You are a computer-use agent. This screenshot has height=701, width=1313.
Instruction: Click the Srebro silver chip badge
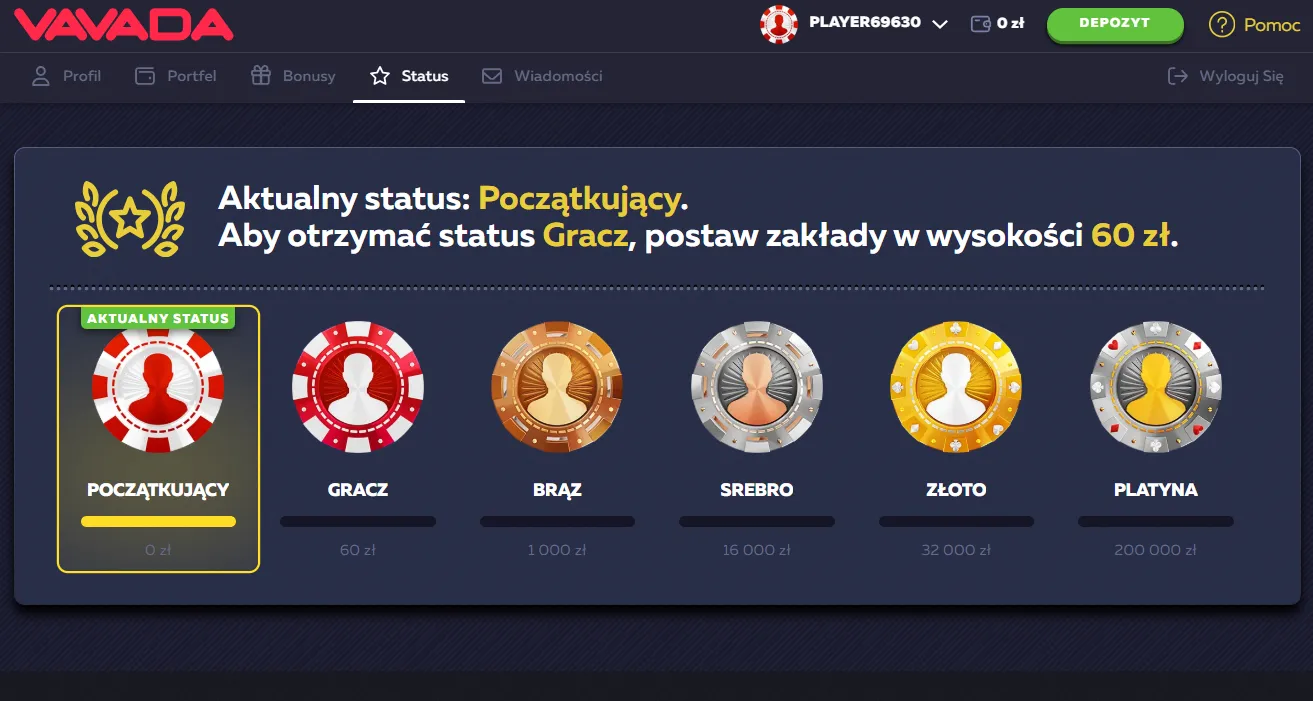click(x=757, y=387)
